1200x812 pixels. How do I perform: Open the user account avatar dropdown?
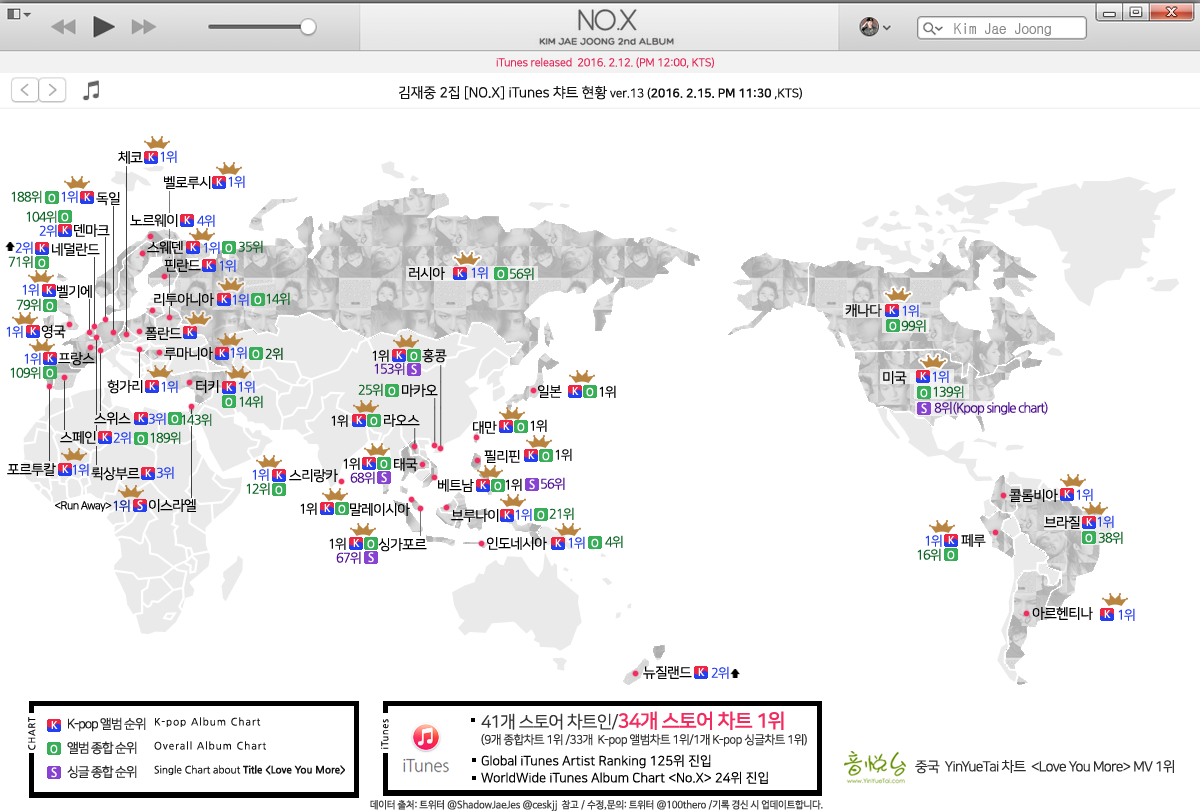[875, 28]
